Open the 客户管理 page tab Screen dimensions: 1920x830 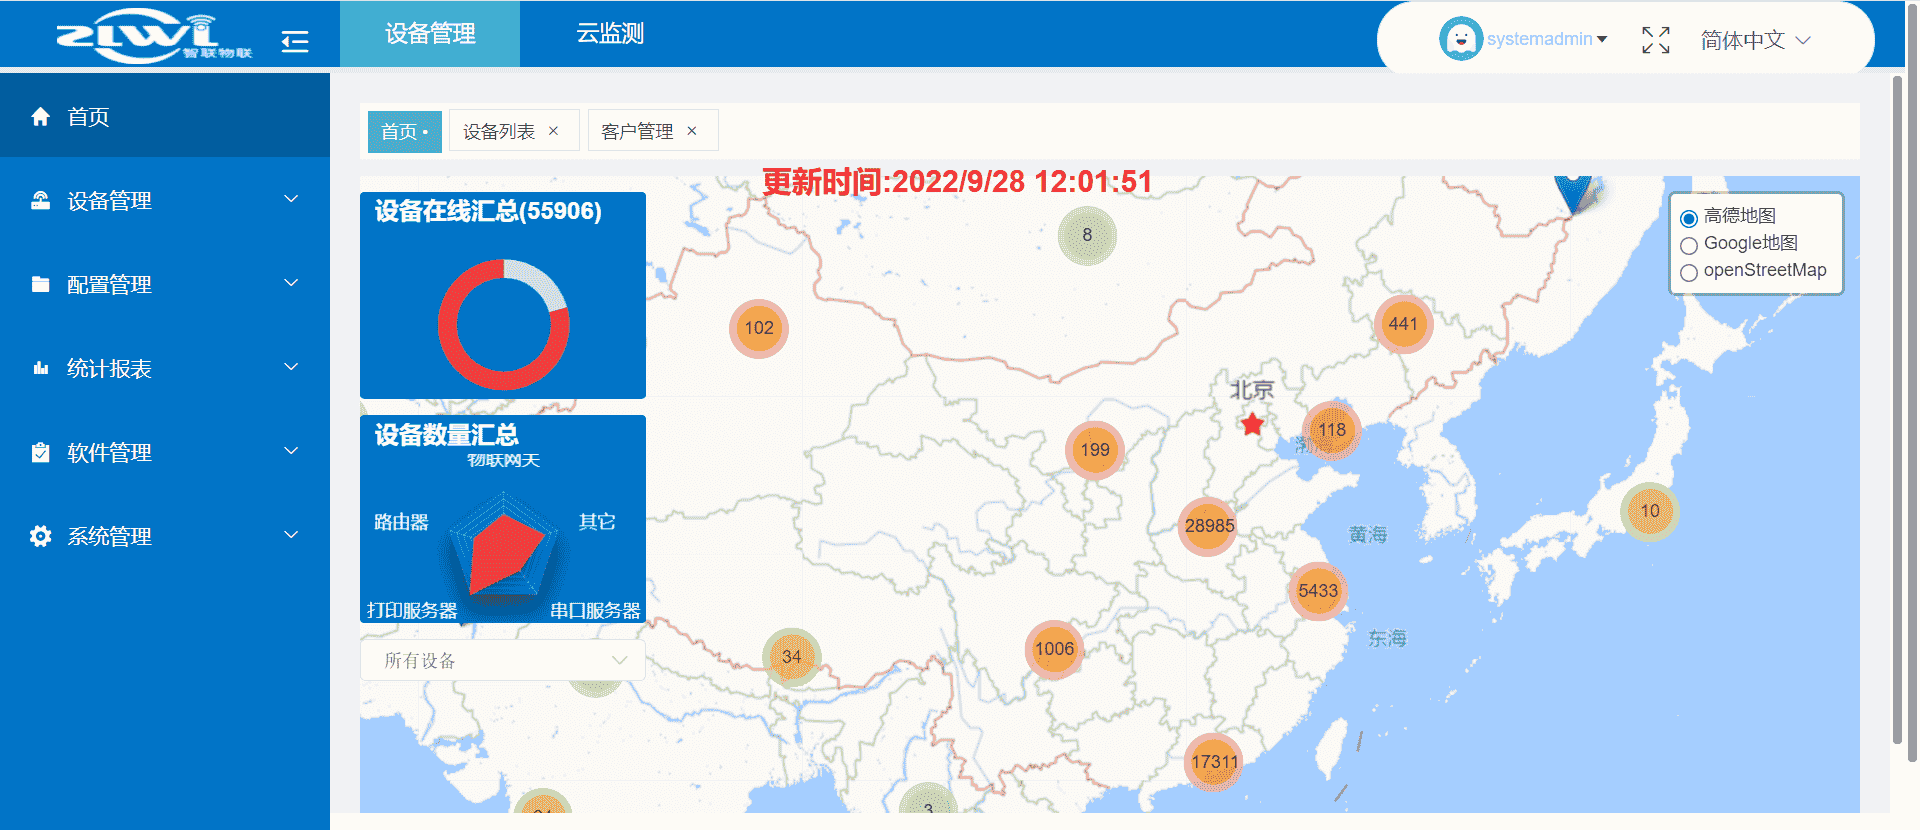click(x=637, y=131)
